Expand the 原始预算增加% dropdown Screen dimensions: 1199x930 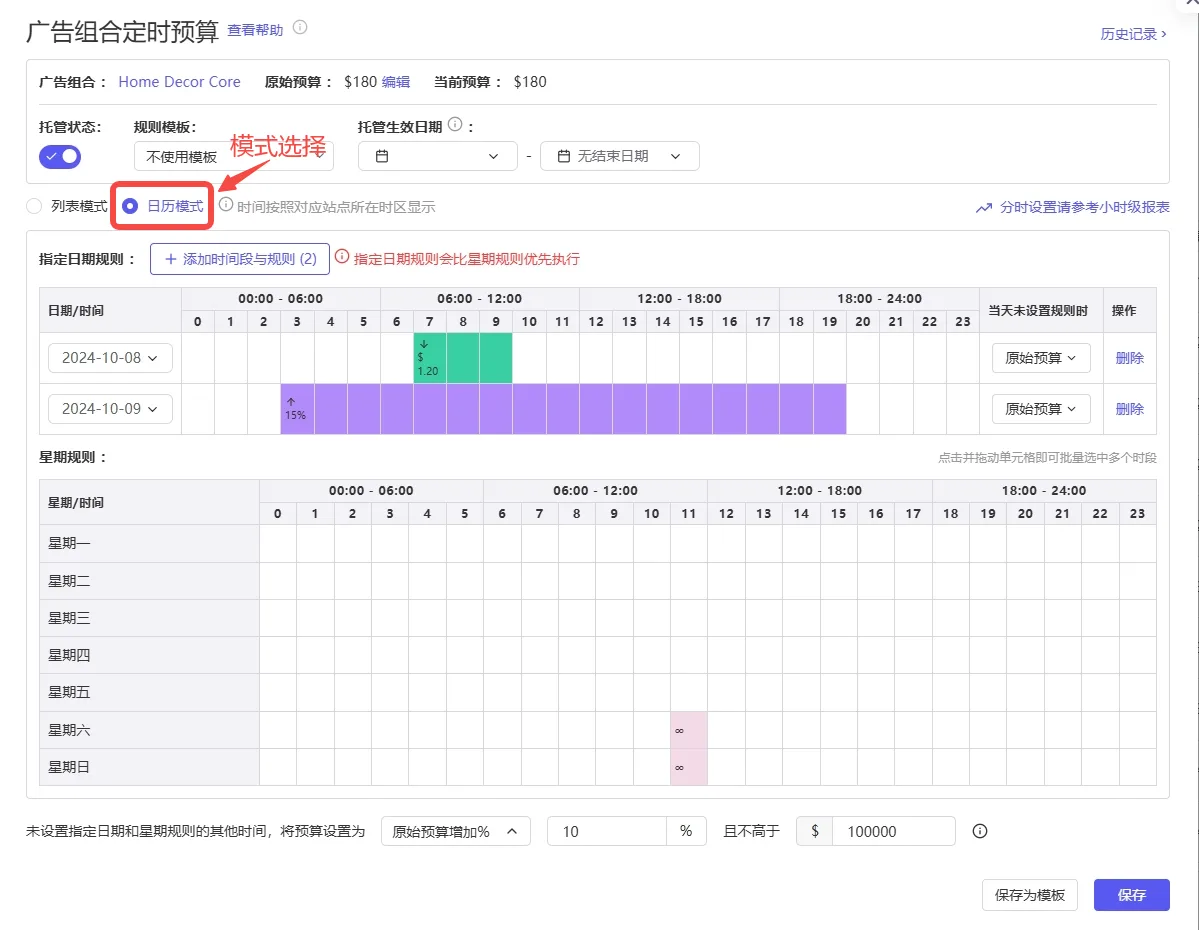456,831
